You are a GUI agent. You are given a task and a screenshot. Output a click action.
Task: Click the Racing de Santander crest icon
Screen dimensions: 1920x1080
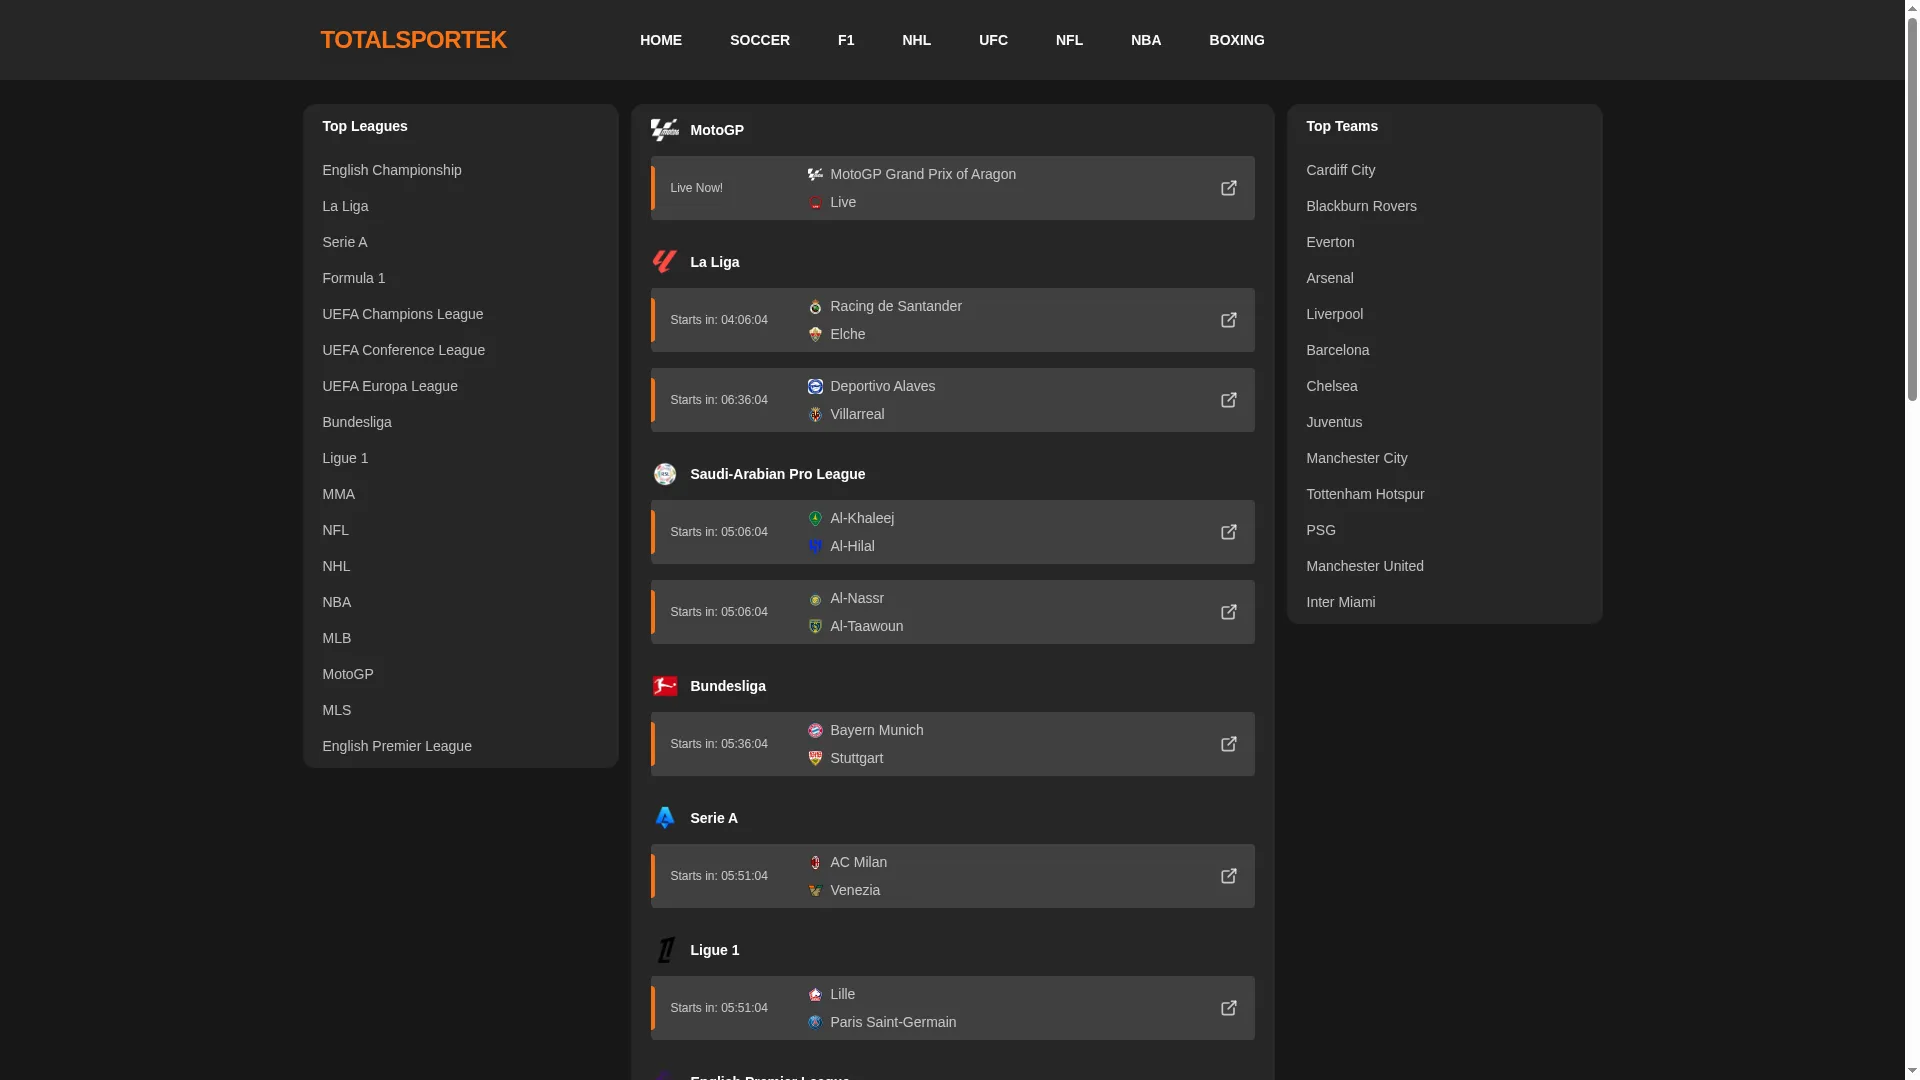815,306
